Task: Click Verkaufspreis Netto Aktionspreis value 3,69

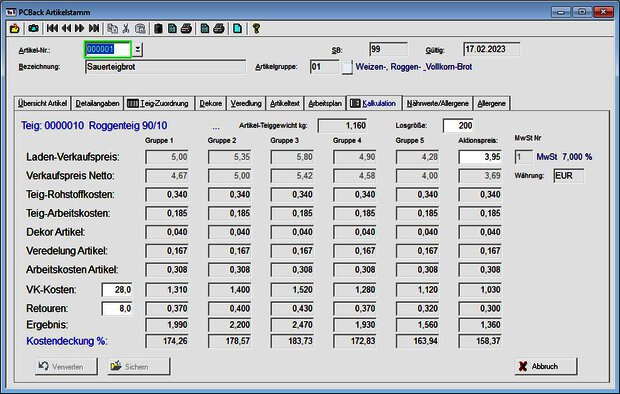Action: 480,176
